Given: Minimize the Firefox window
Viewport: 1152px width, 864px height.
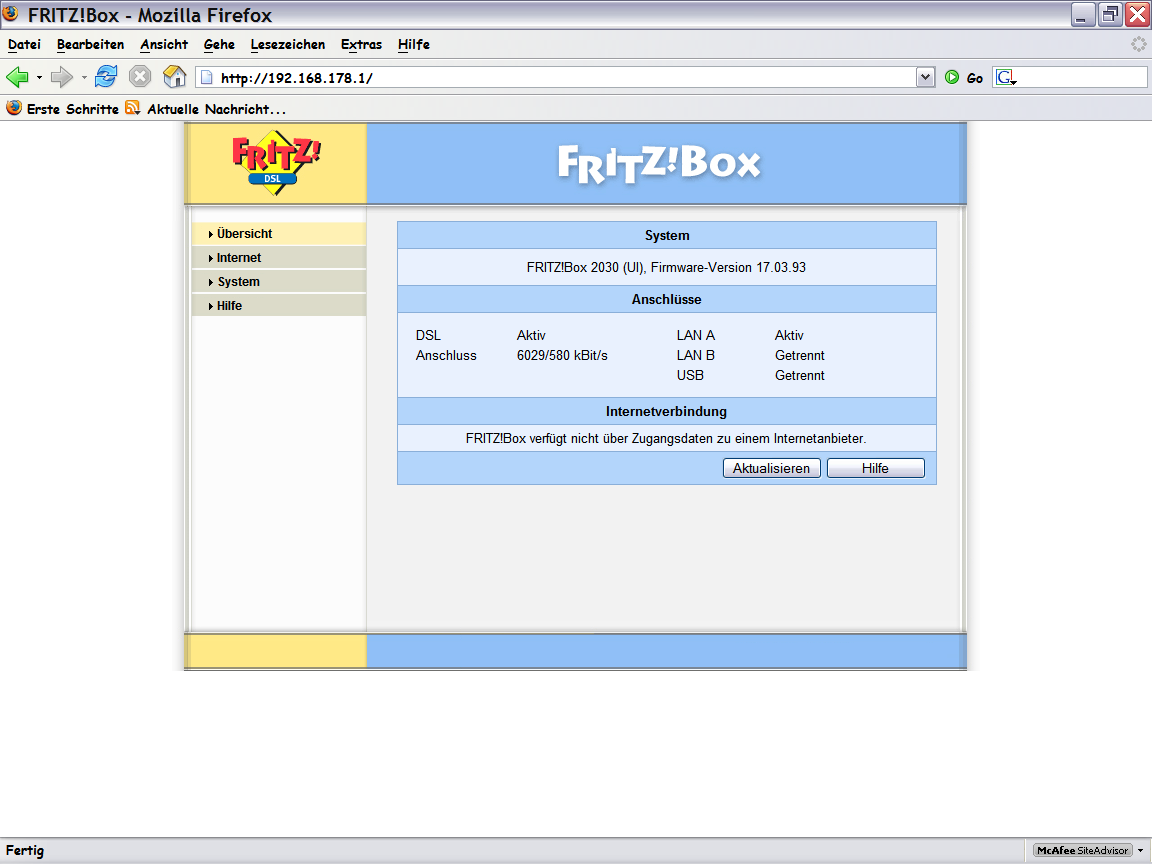Looking at the screenshot, I should point(1083,15).
